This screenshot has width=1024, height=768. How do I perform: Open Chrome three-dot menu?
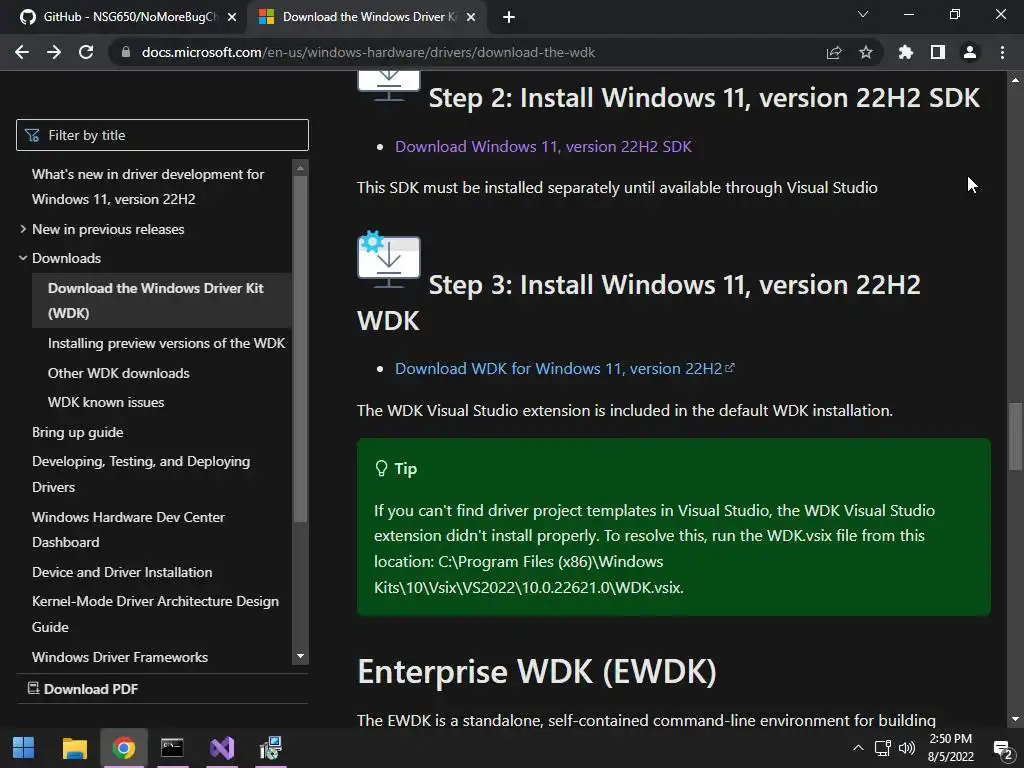pos(1002,52)
